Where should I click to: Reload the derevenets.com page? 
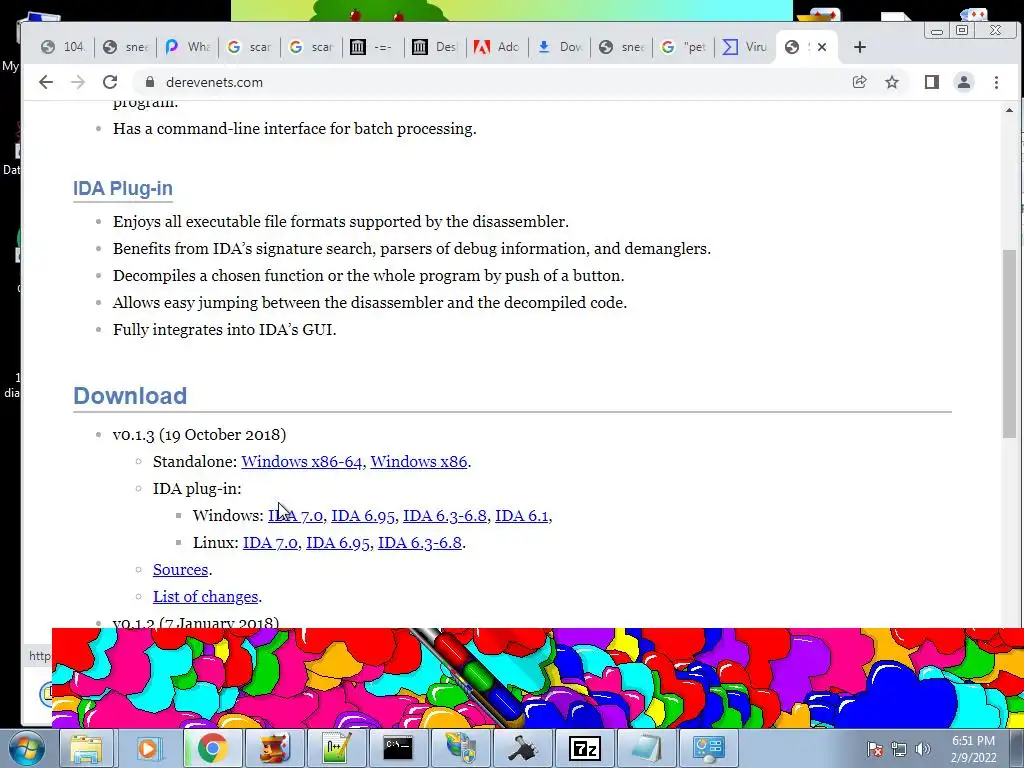[x=110, y=82]
